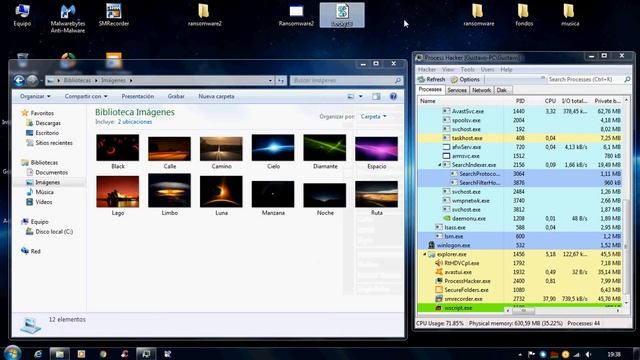Click Refresh in Process Hacker toolbar

(432, 79)
